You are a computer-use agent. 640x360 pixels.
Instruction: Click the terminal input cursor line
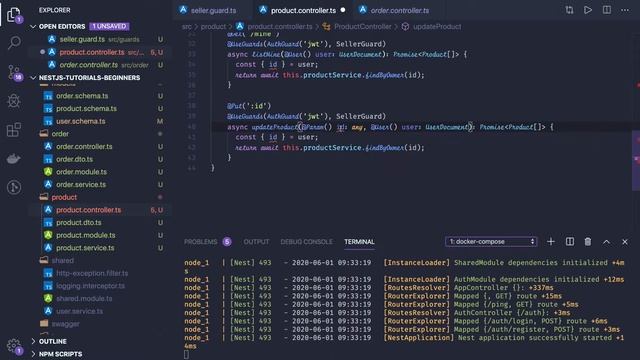tap(186, 355)
